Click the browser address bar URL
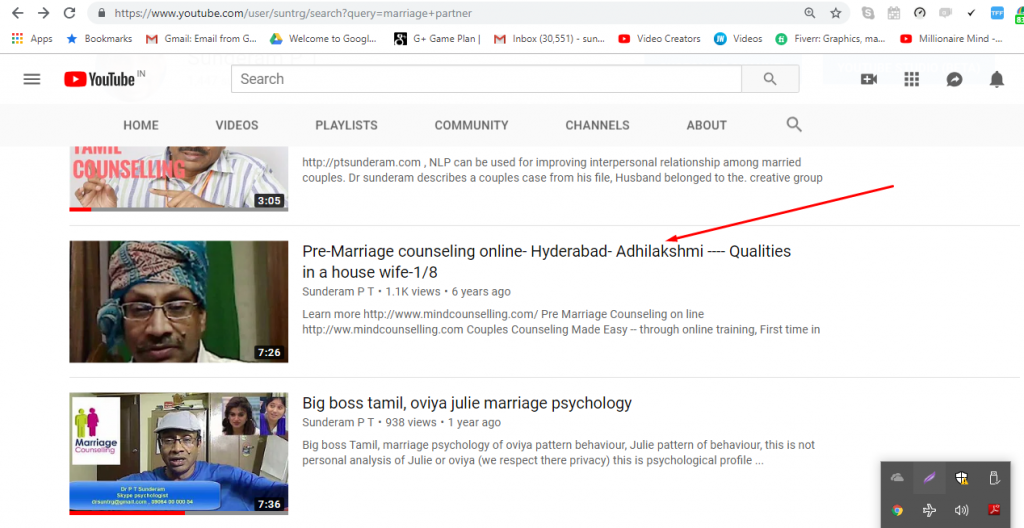This screenshot has height=528, width=1024. click(293, 13)
